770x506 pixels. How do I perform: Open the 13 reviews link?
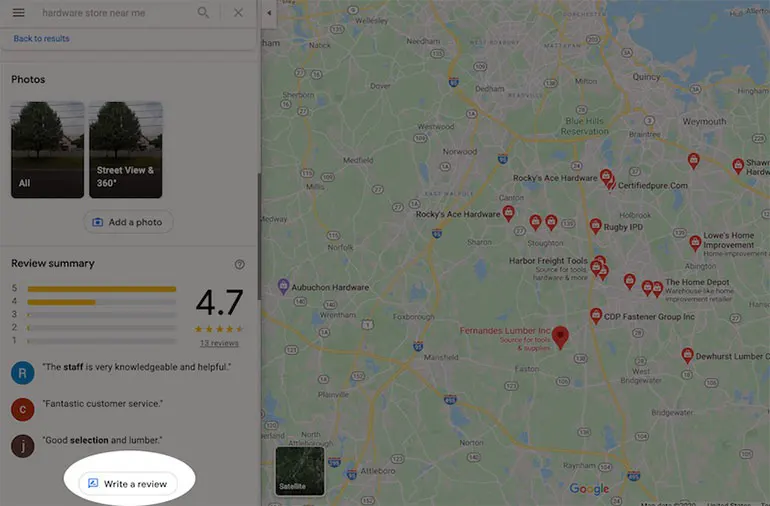click(x=219, y=343)
